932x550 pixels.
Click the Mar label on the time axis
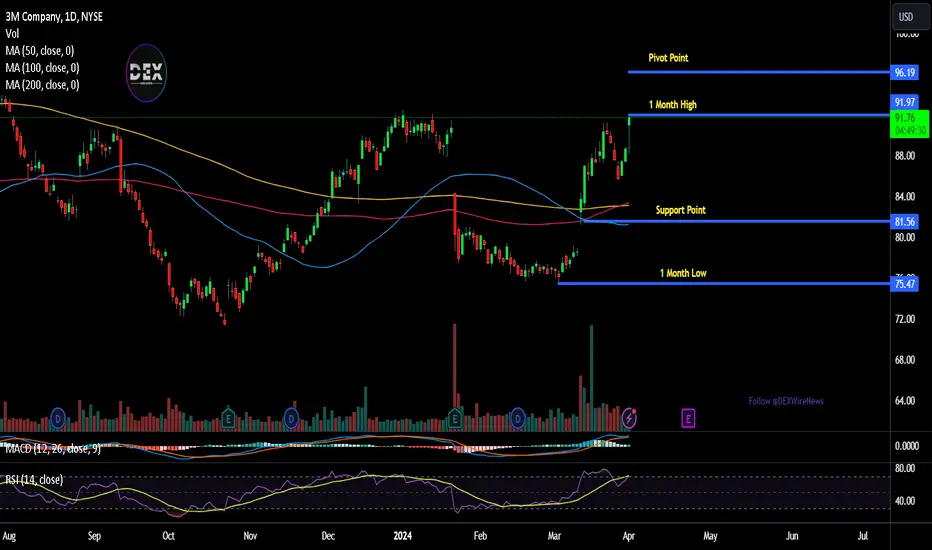coord(554,536)
